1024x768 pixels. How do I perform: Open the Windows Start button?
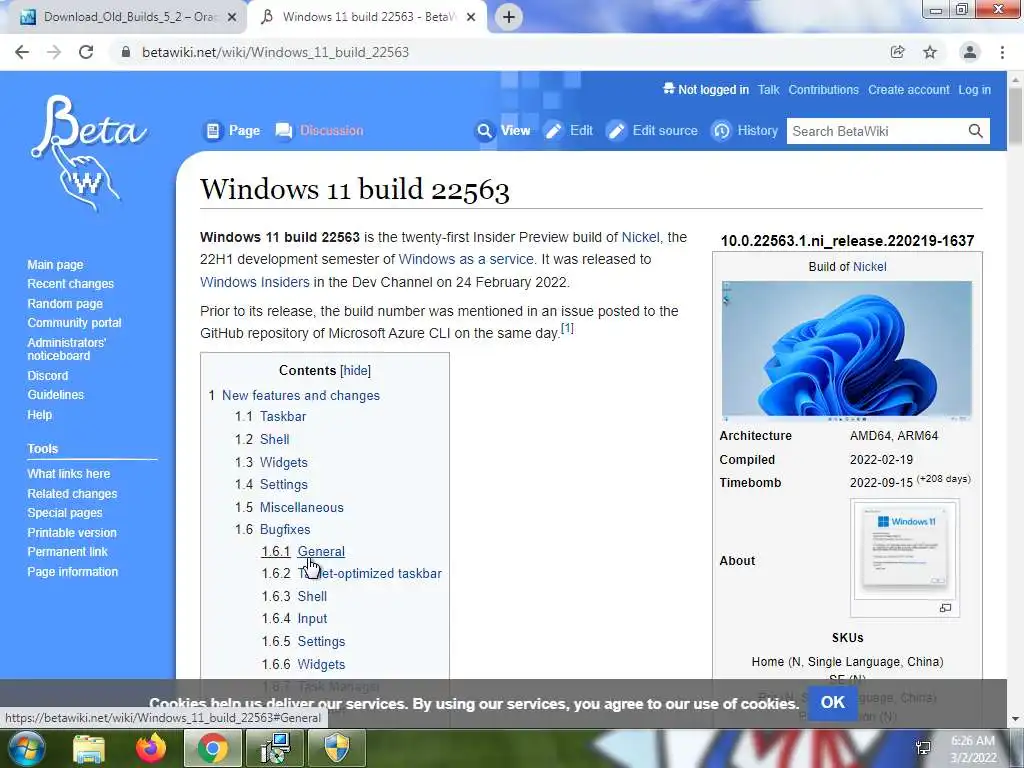(x=26, y=749)
